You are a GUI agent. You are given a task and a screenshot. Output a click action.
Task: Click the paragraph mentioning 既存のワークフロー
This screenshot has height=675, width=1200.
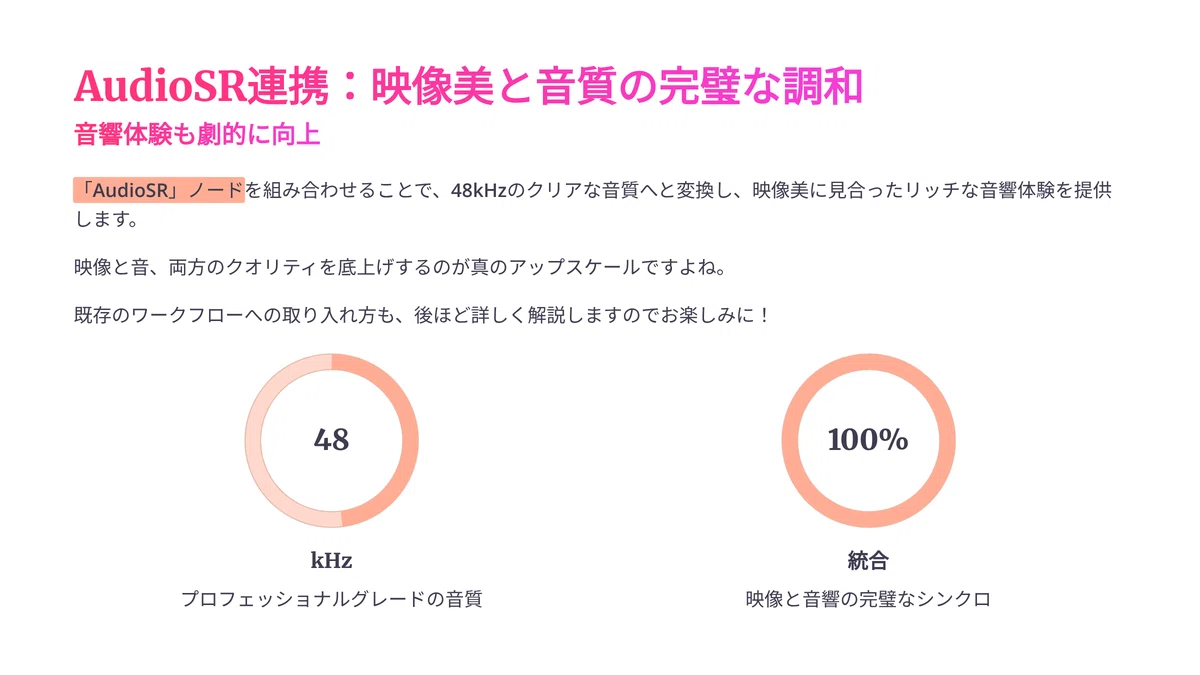423,315
